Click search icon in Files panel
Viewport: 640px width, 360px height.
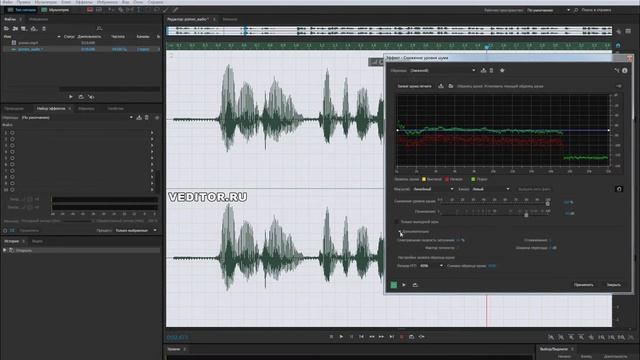[99, 29]
